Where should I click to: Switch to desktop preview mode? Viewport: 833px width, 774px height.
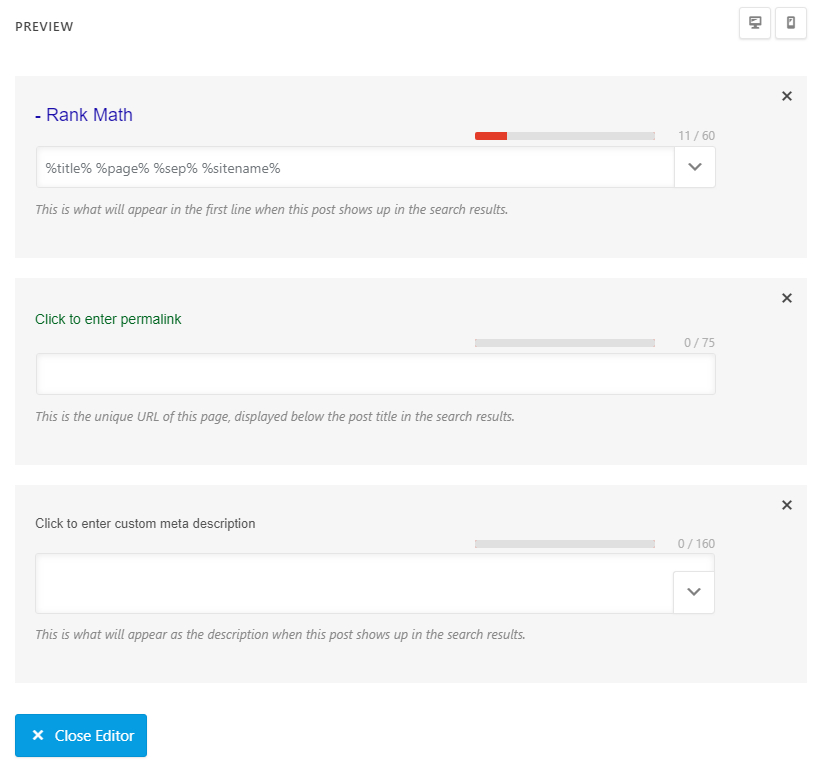755,24
